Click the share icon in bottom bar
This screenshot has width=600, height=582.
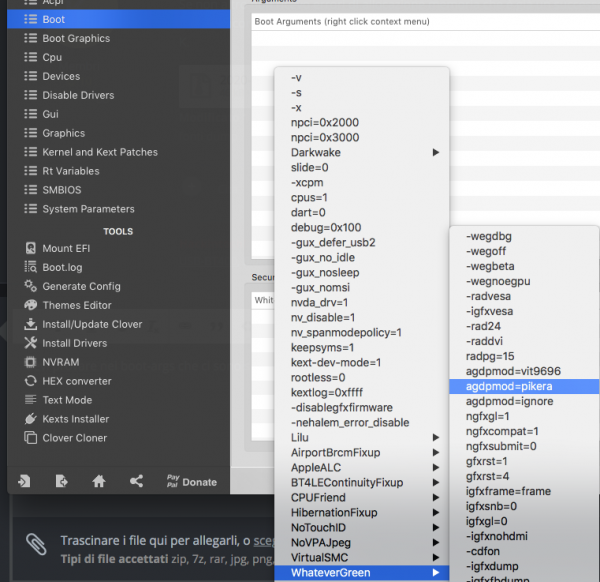point(136,481)
